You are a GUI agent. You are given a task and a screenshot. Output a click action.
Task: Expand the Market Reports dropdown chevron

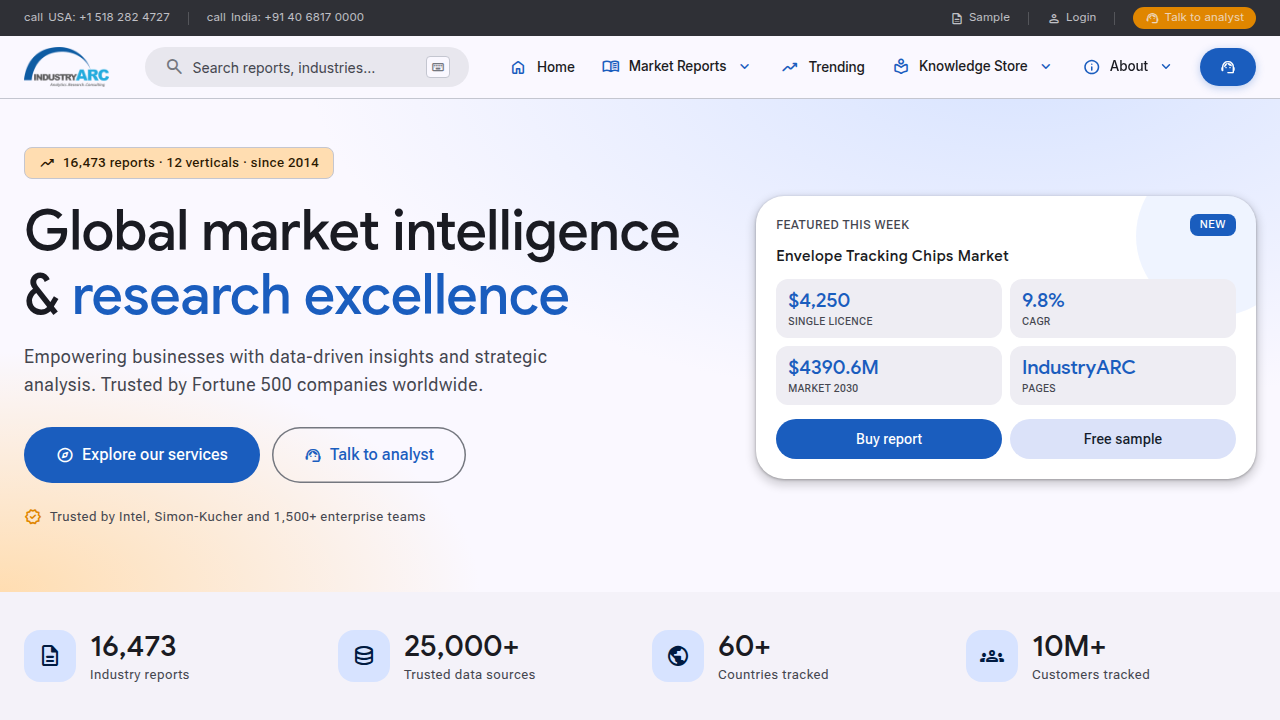coord(744,67)
